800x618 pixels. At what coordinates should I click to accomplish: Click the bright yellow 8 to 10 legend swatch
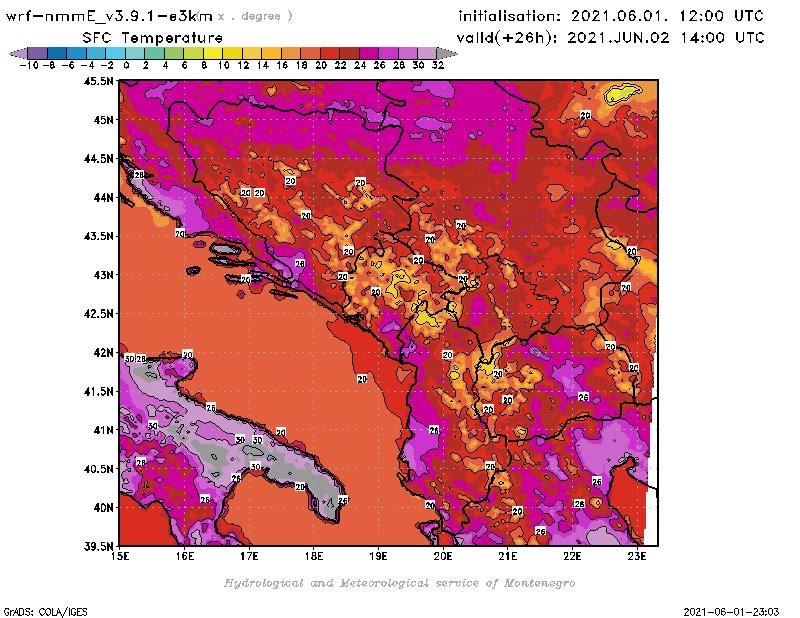pyautogui.click(x=213, y=53)
